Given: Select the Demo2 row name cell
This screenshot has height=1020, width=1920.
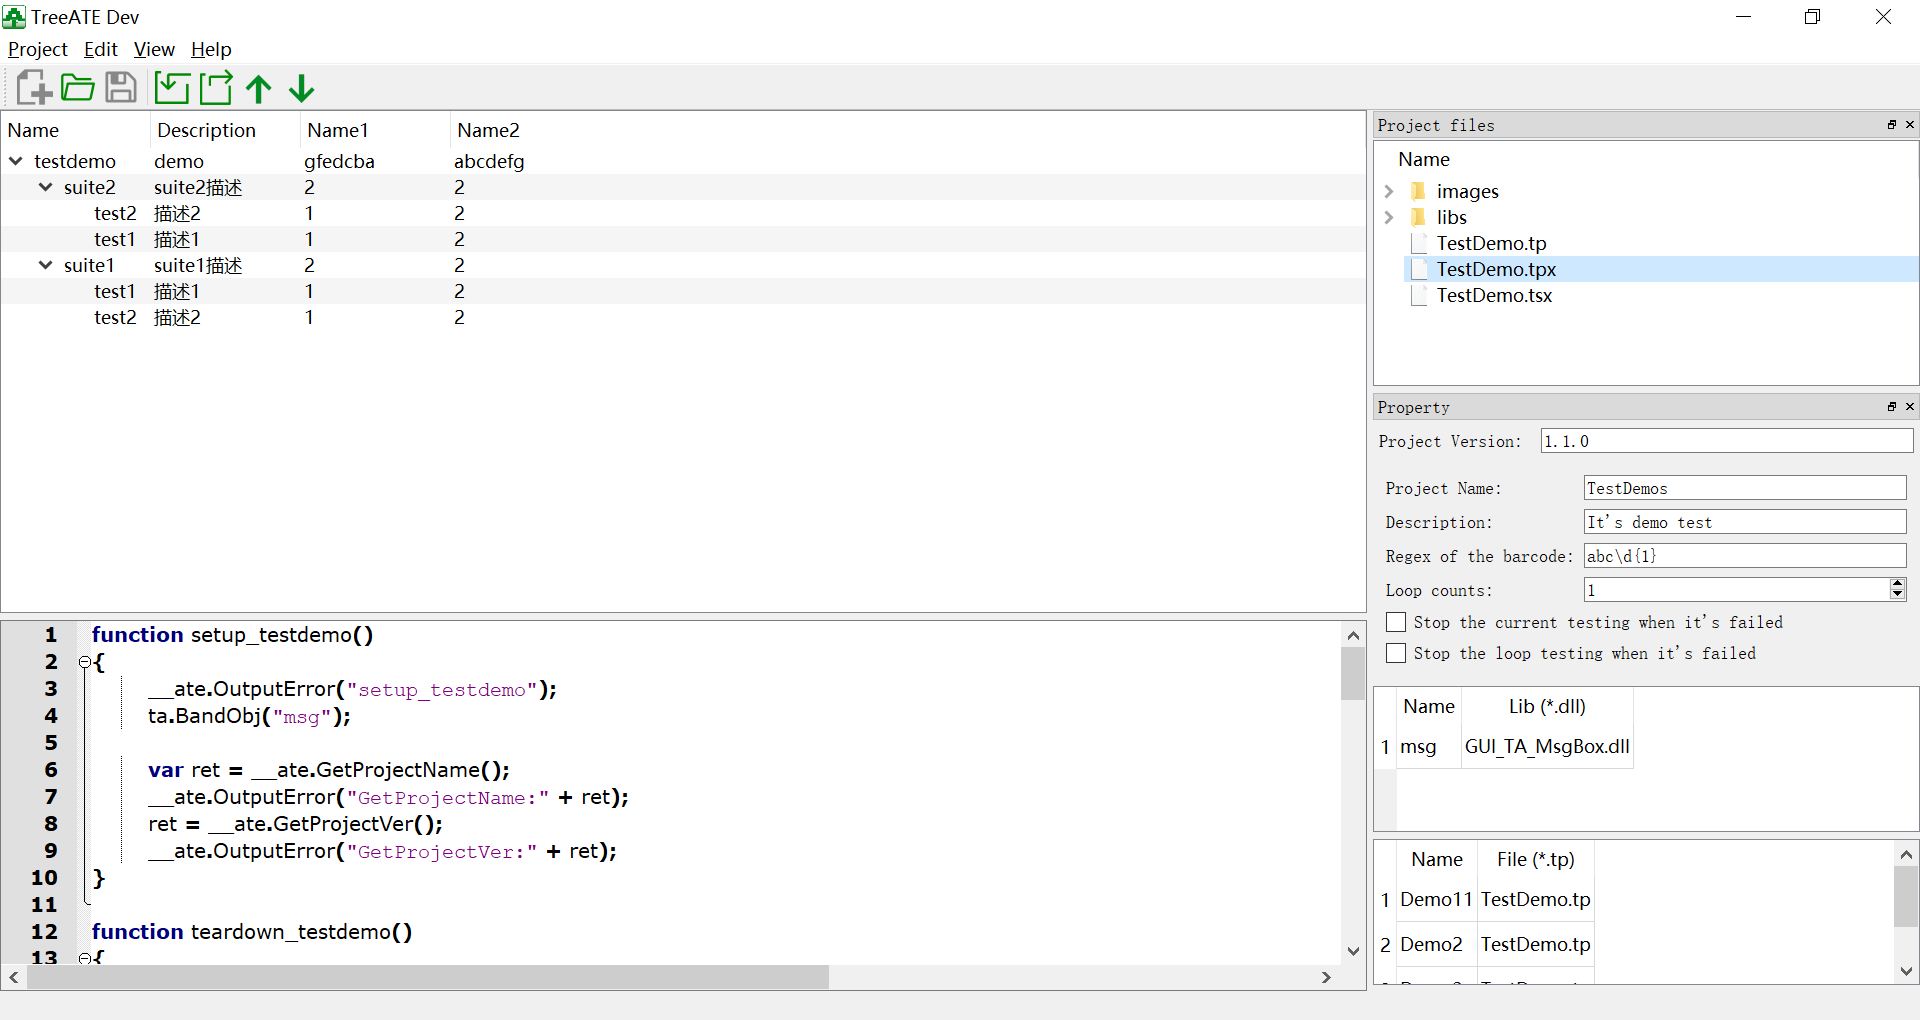Looking at the screenshot, I should [x=1437, y=944].
